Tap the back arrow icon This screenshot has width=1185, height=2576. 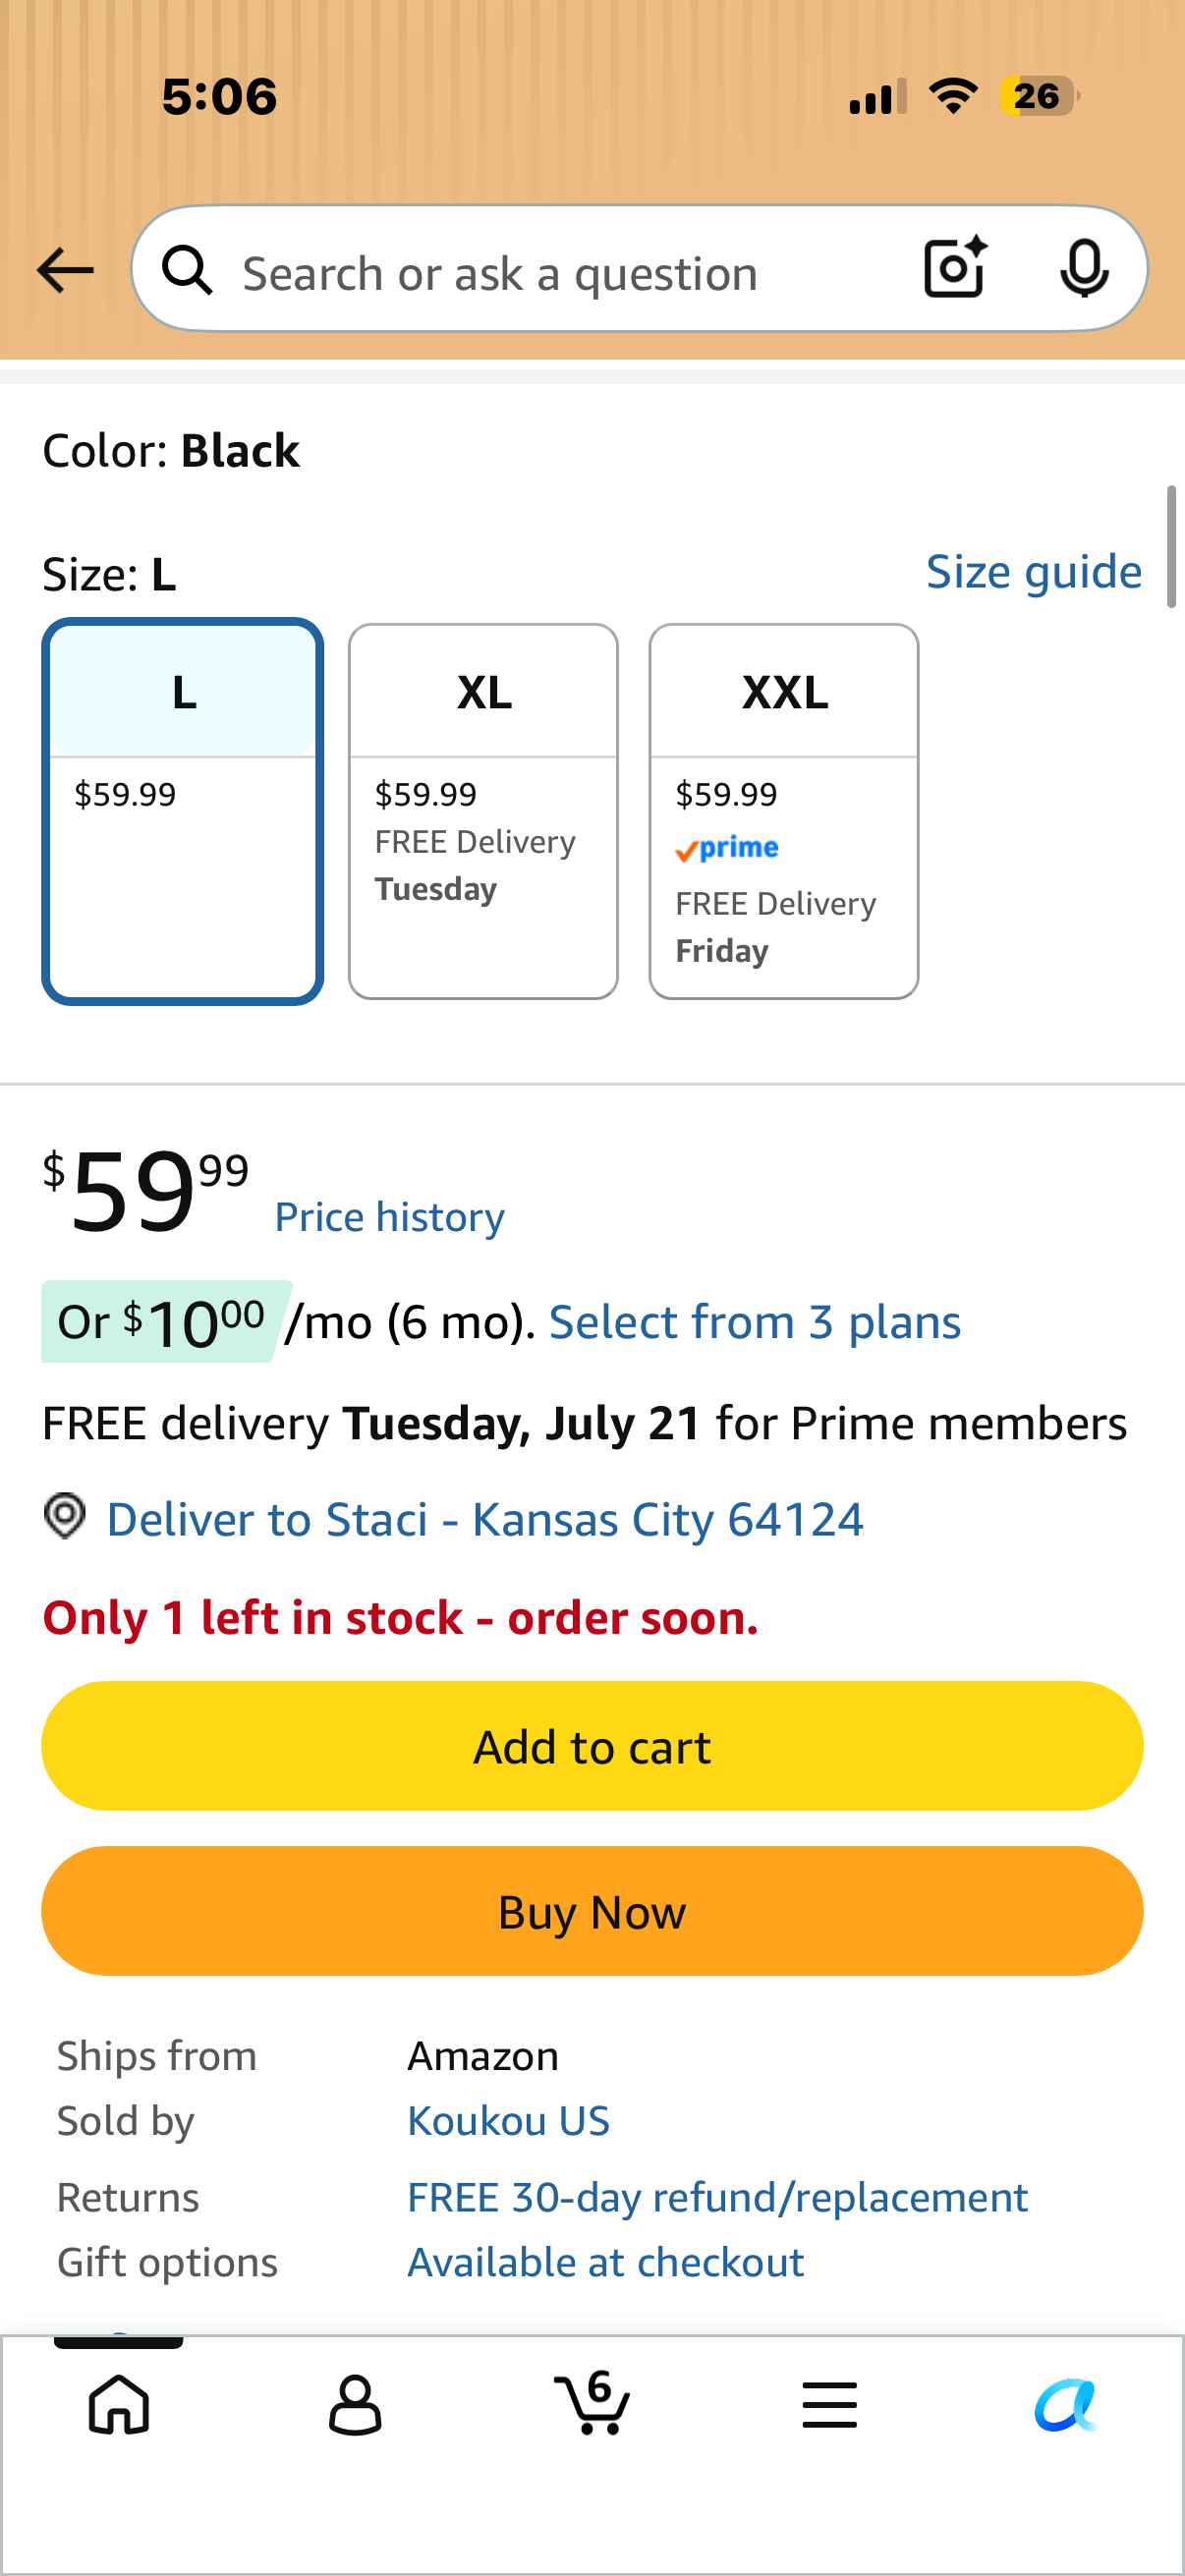click(65, 270)
